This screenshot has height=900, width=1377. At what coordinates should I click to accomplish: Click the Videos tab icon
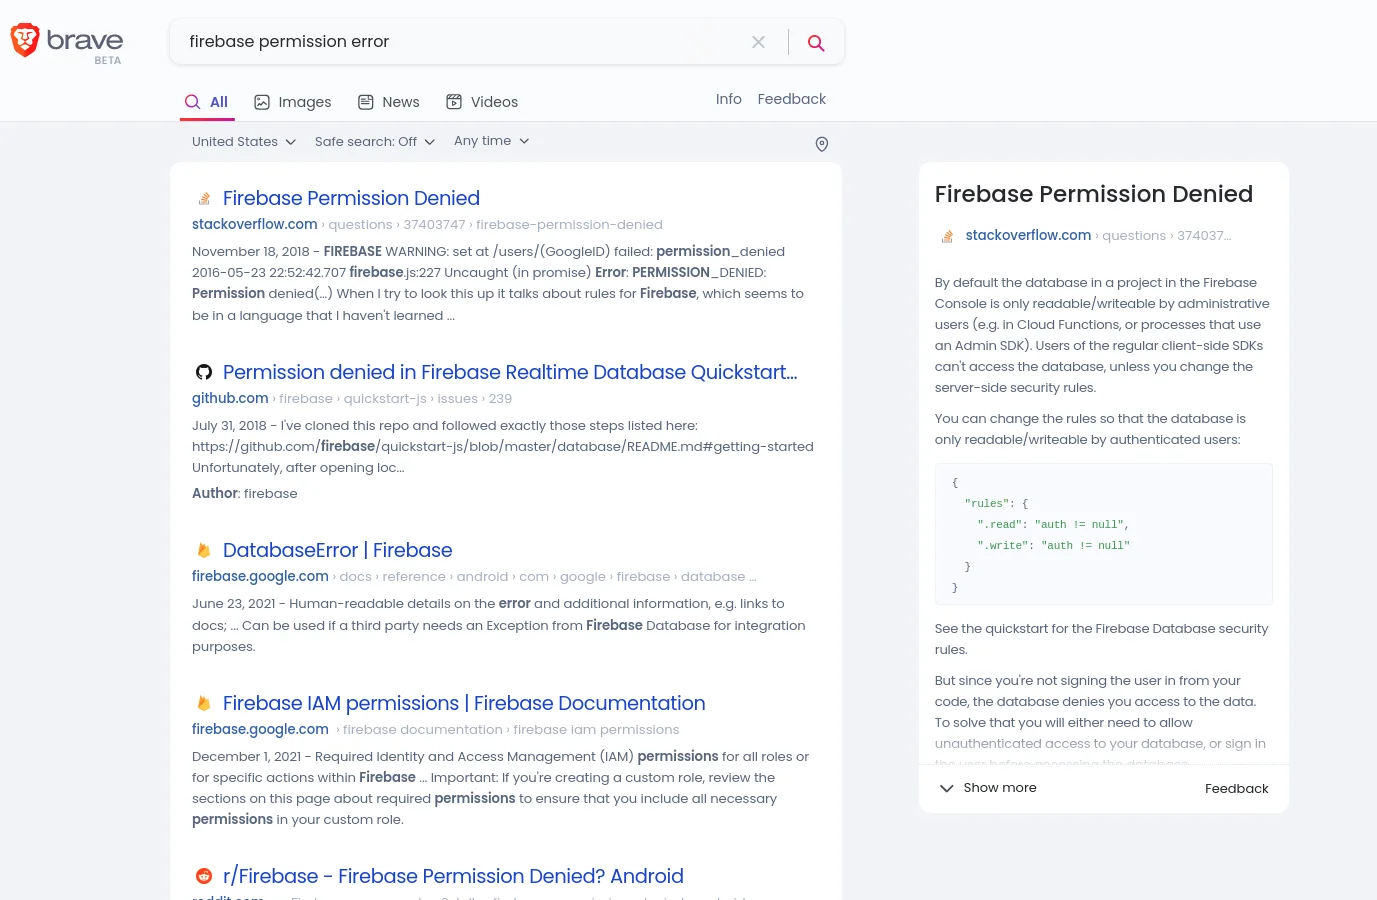(454, 102)
